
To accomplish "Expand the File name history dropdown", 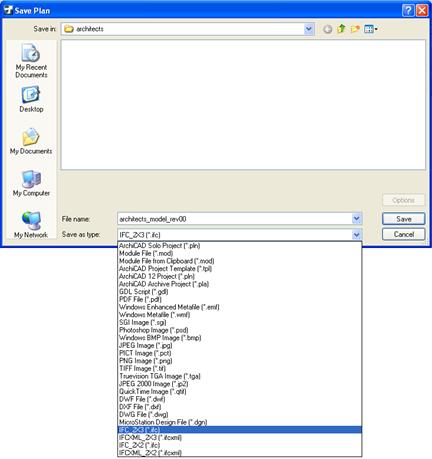I will [x=356, y=219].
